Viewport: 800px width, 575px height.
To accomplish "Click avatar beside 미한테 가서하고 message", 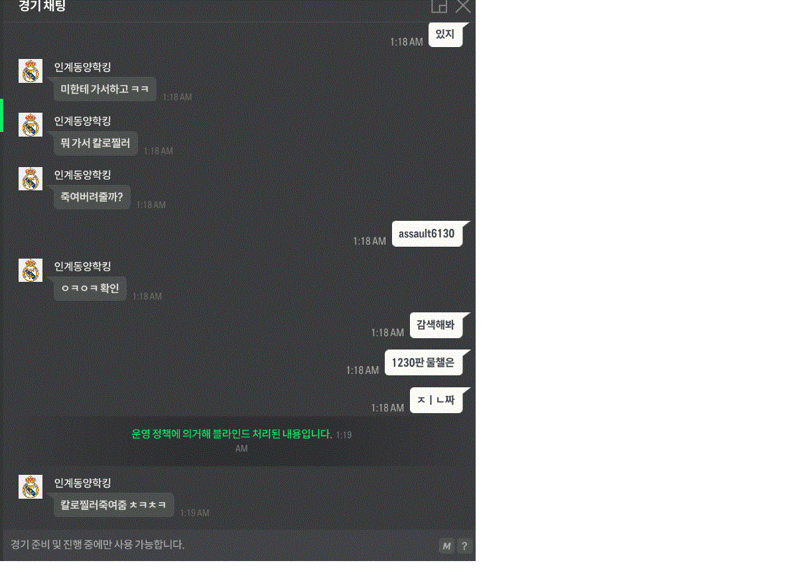I will point(31,71).
